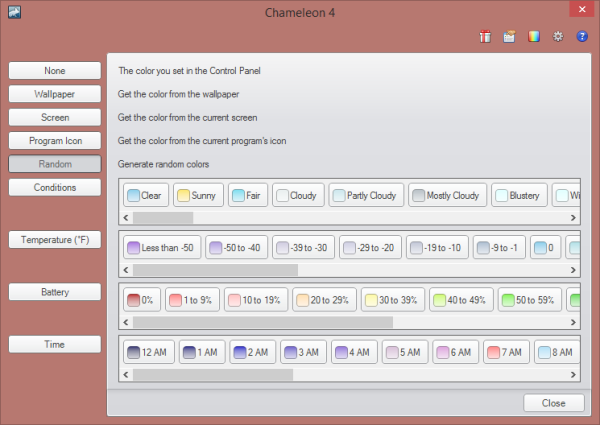Click right arrow of weather conditions scrollbar
The image size is (600, 425).
pyautogui.click(x=573, y=218)
